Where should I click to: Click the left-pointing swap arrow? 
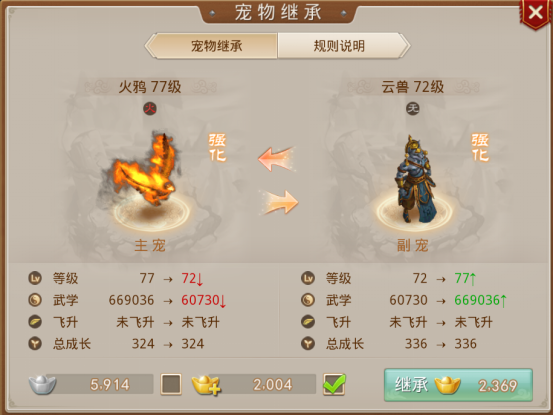(x=276, y=159)
